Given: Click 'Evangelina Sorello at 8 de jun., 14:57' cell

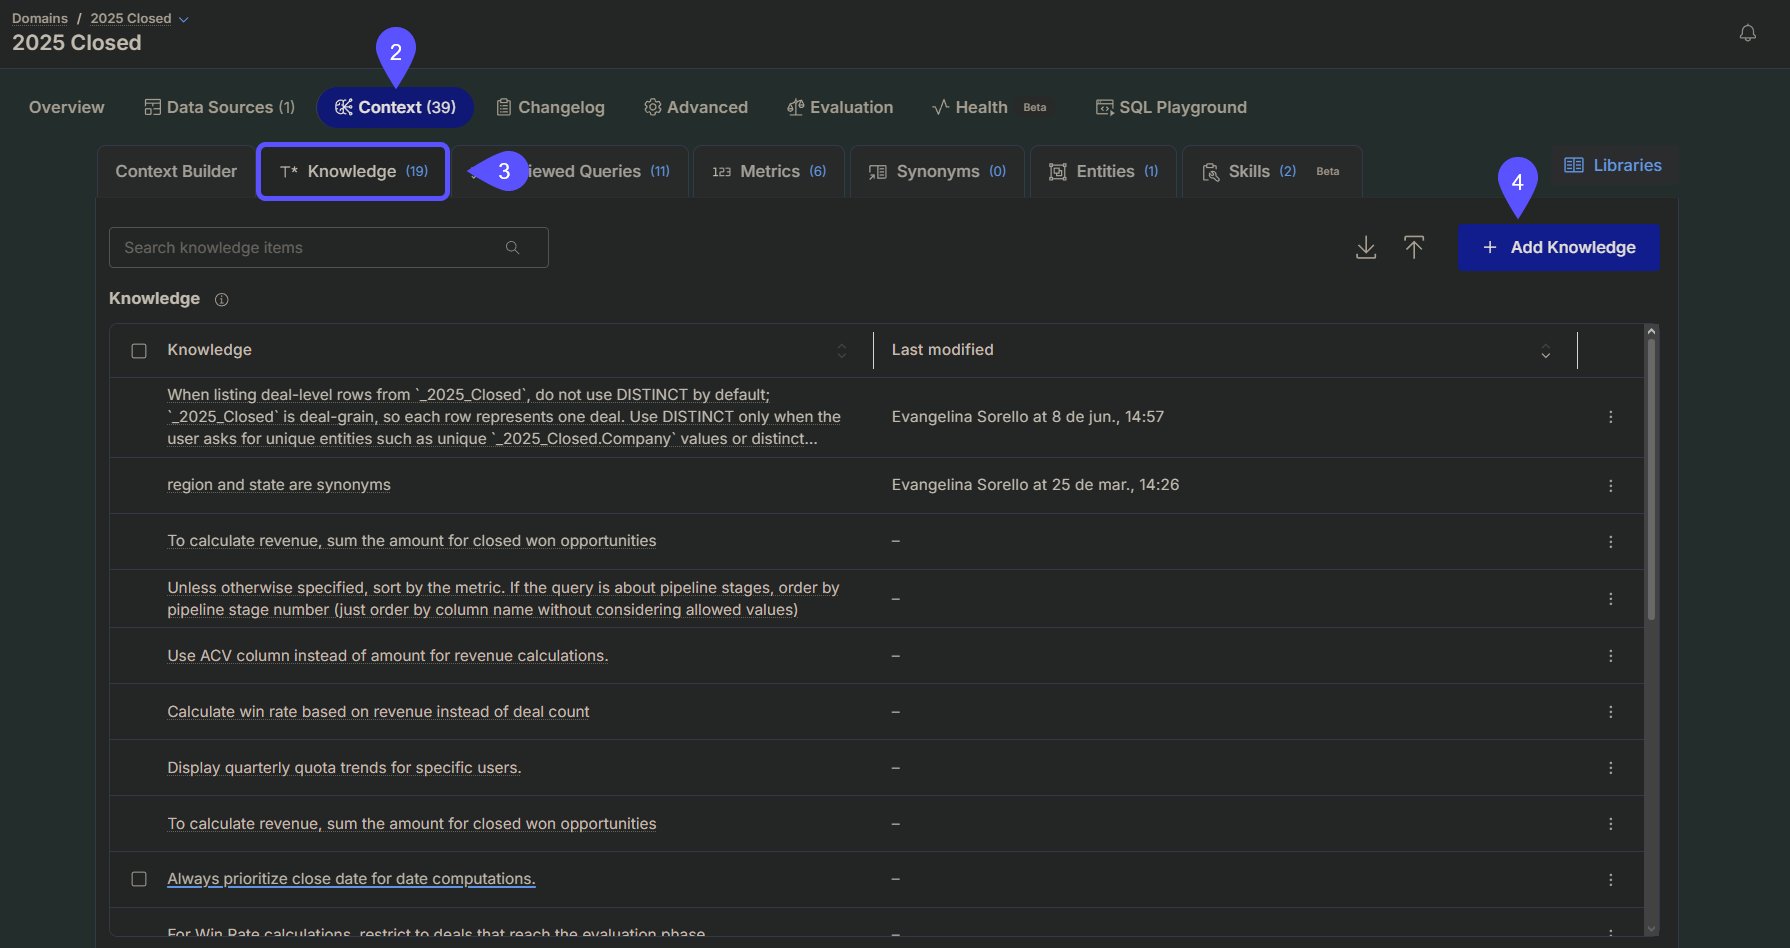Looking at the screenshot, I should [x=1028, y=417].
